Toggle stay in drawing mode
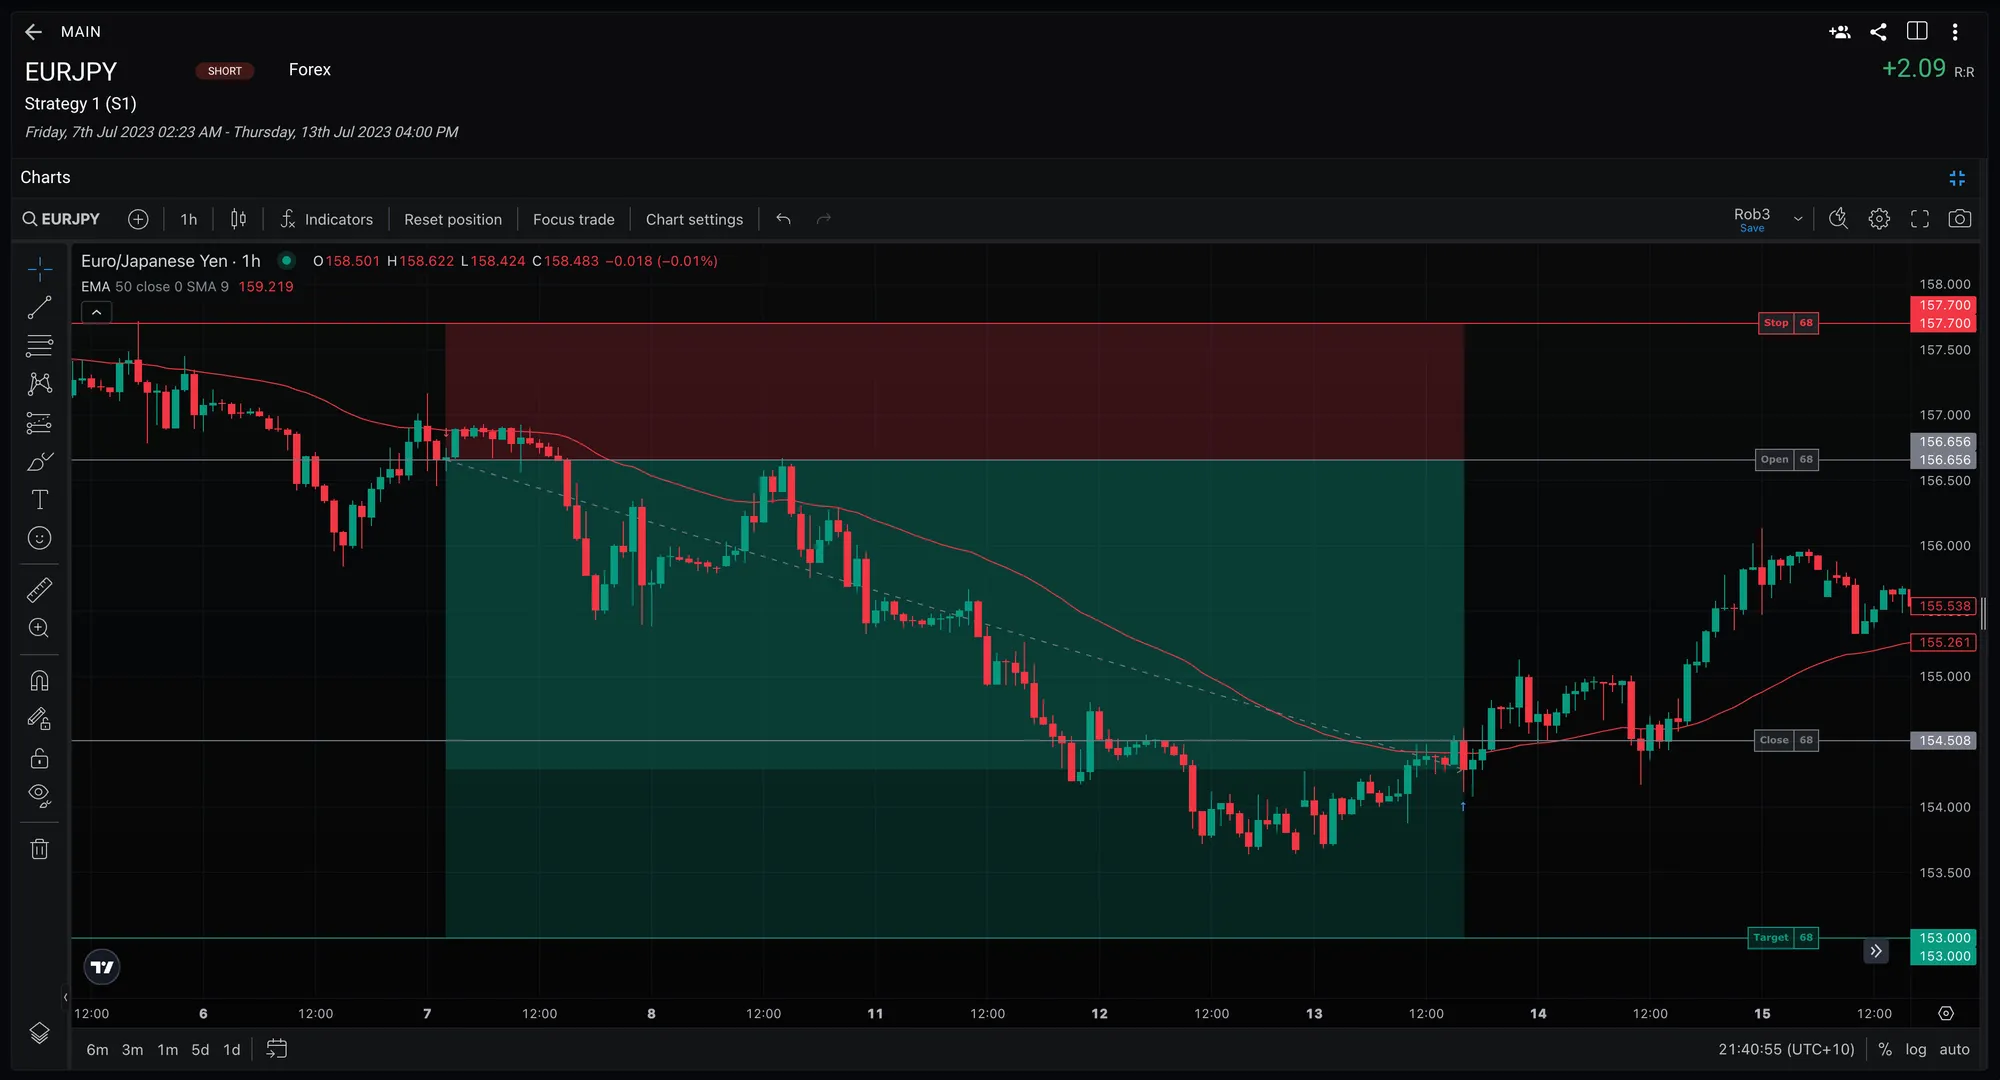The width and height of the screenshot is (2000, 1080). click(40, 719)
